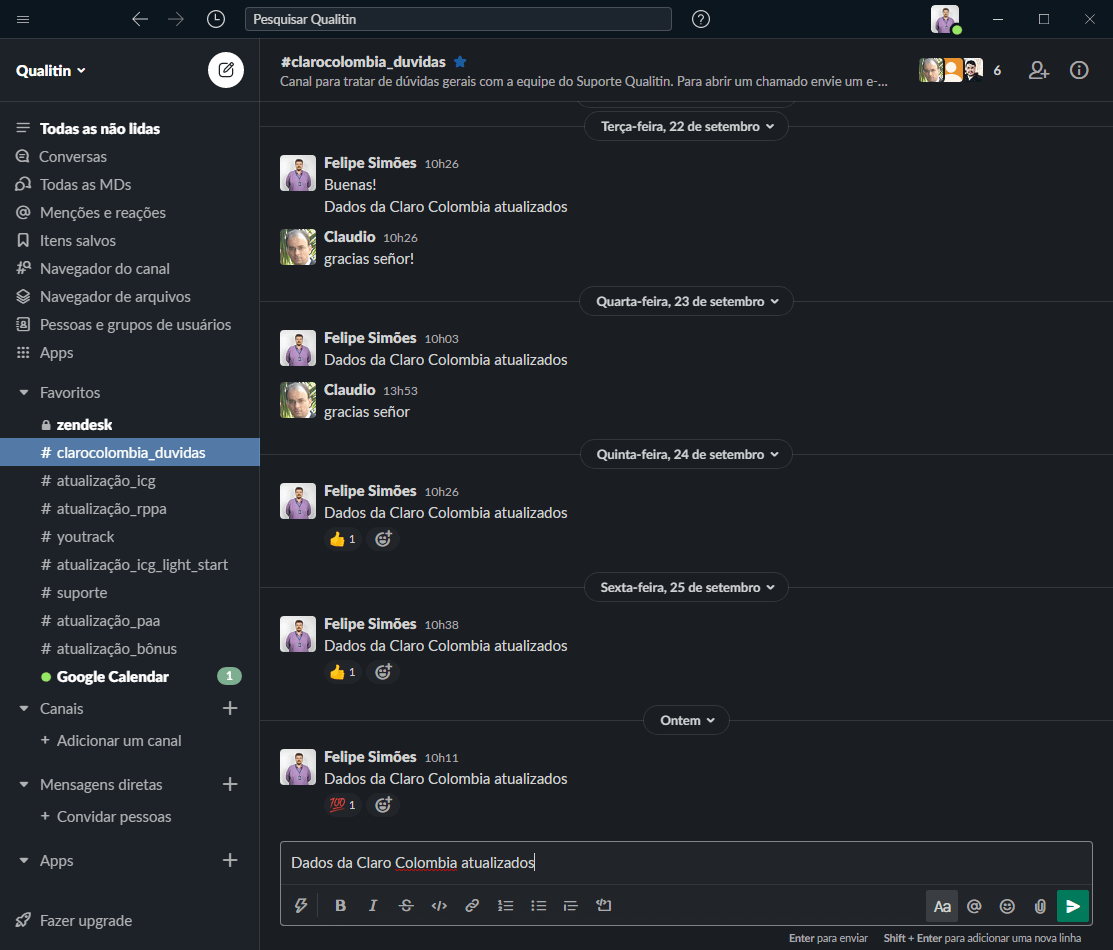Add people to the channel
This screenshot has width=1113, height=950.
[x=1038, y=70]
